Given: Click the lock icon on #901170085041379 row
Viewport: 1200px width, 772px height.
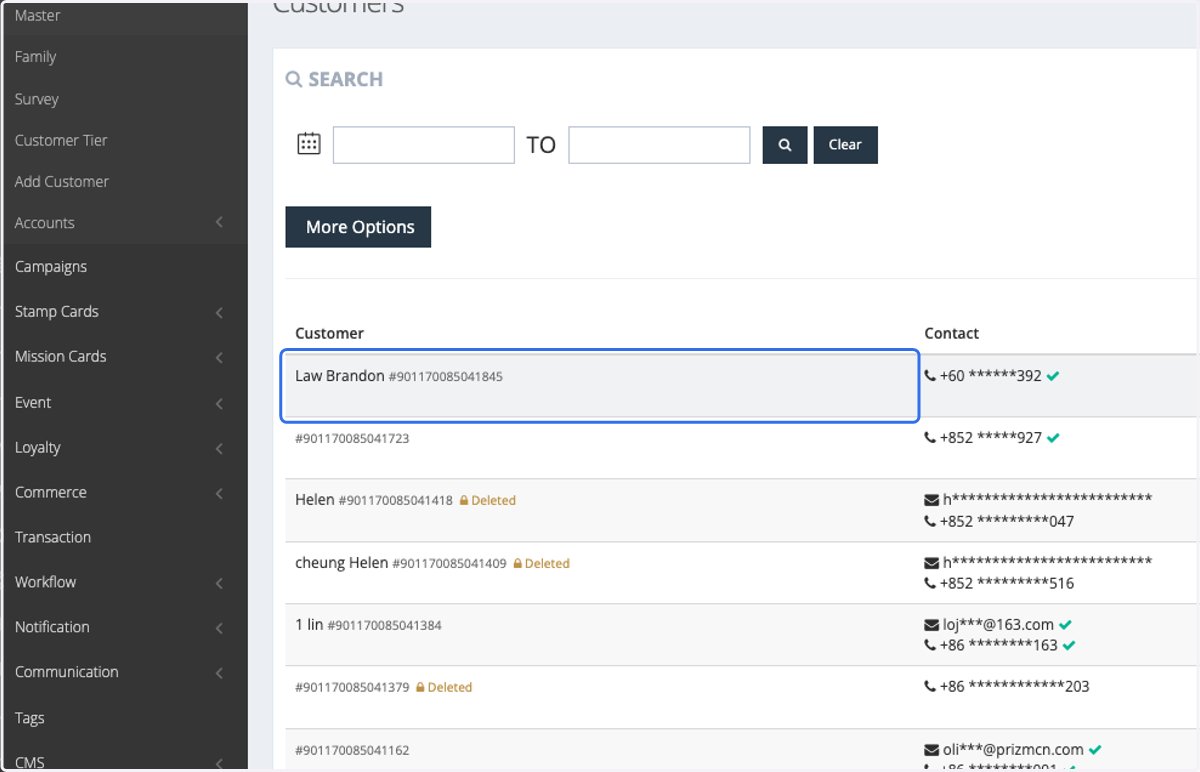Looking at the screenshot, I should (421, 688).
